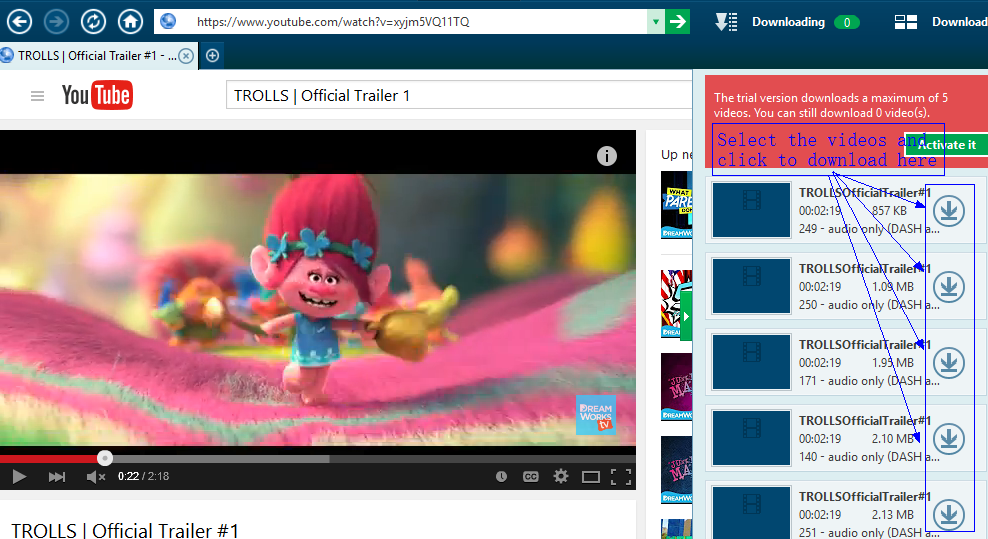The image size is (988, 539).
Task: Open the third Up next video thumbnail
Action: [677, 386]
